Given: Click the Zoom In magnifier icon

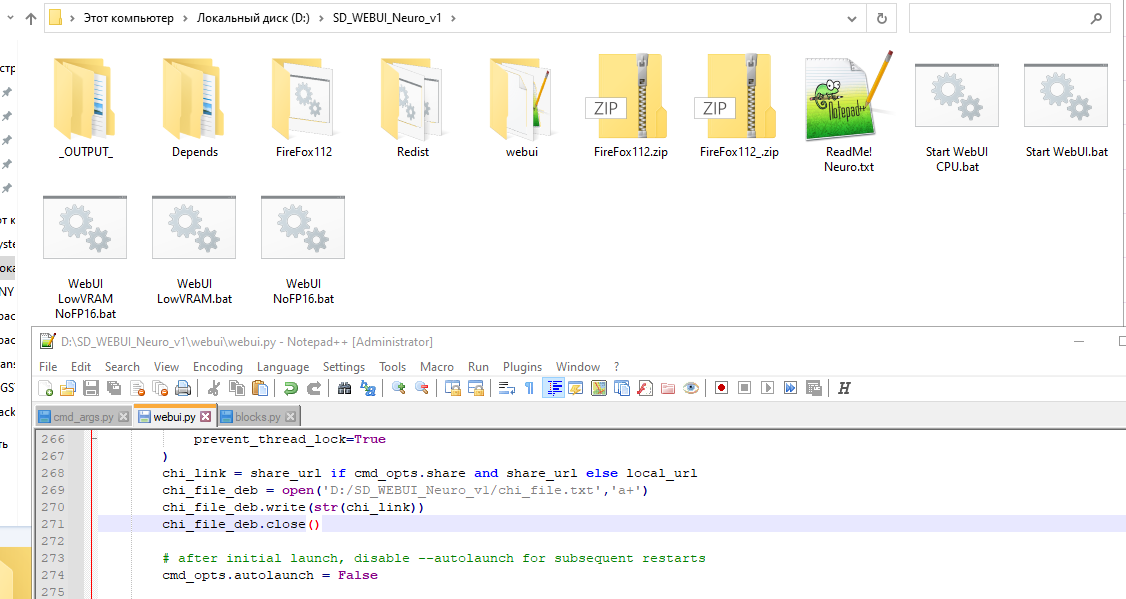Looking at the screenshot, I should click(x=398, y=388).
